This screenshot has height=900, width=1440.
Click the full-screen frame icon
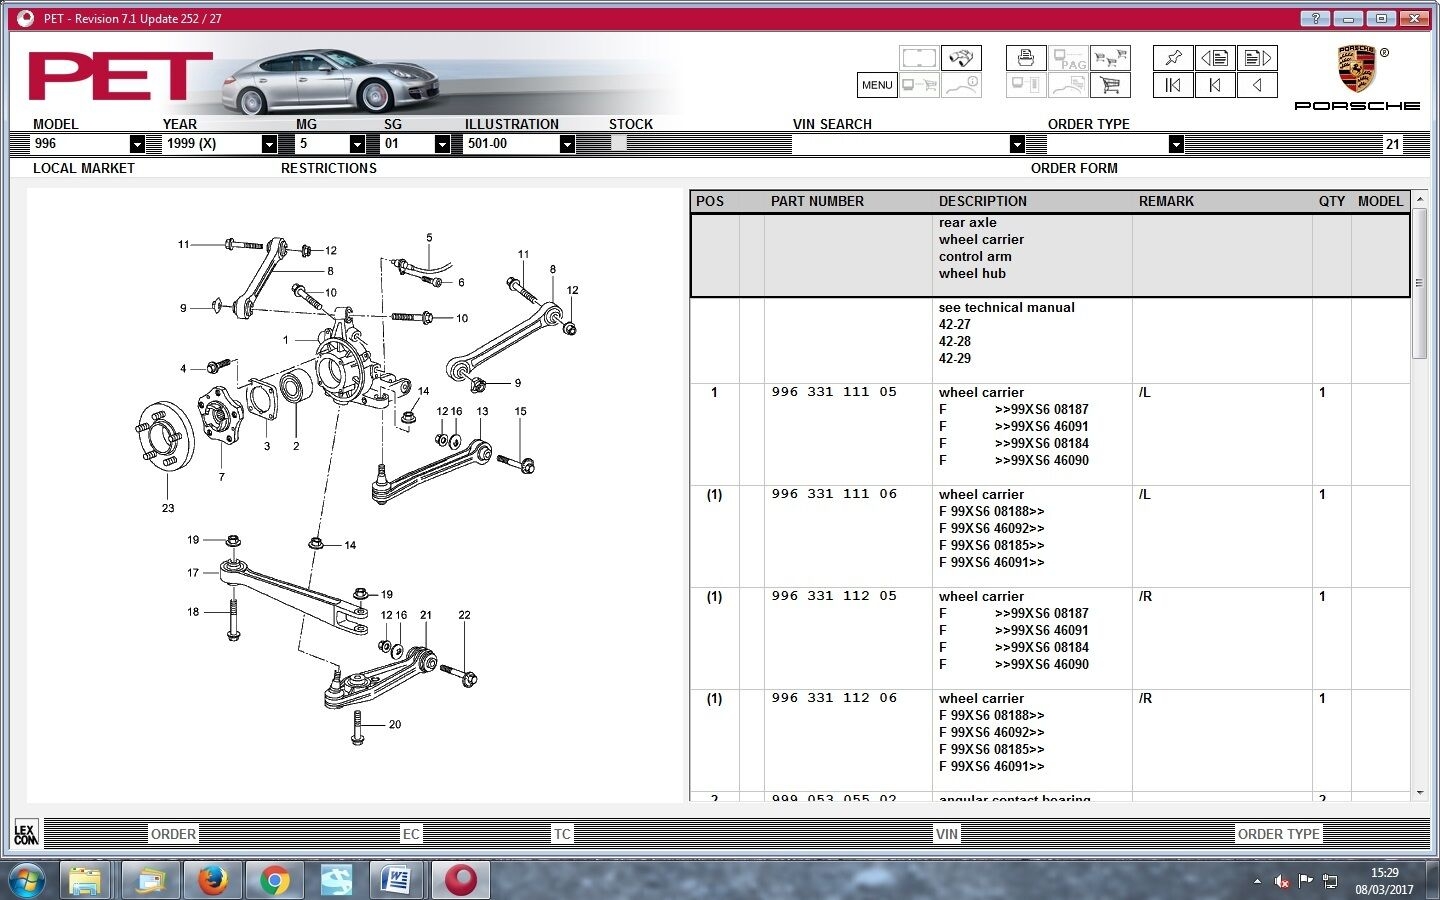pyautogui.click(x=918, y=58)
